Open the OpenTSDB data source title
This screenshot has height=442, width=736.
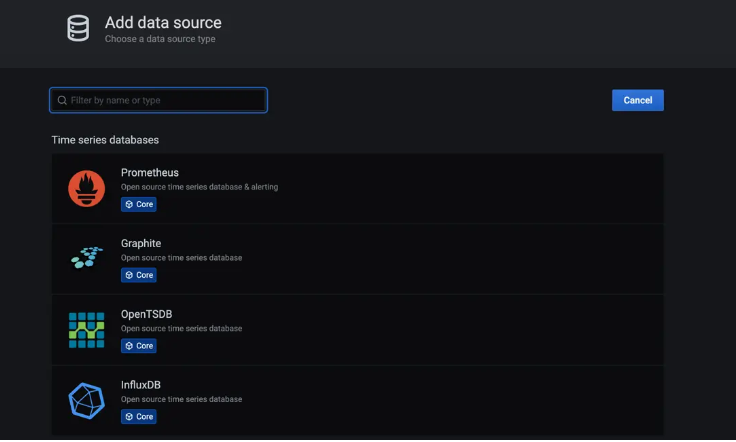(x=147, y=314)
